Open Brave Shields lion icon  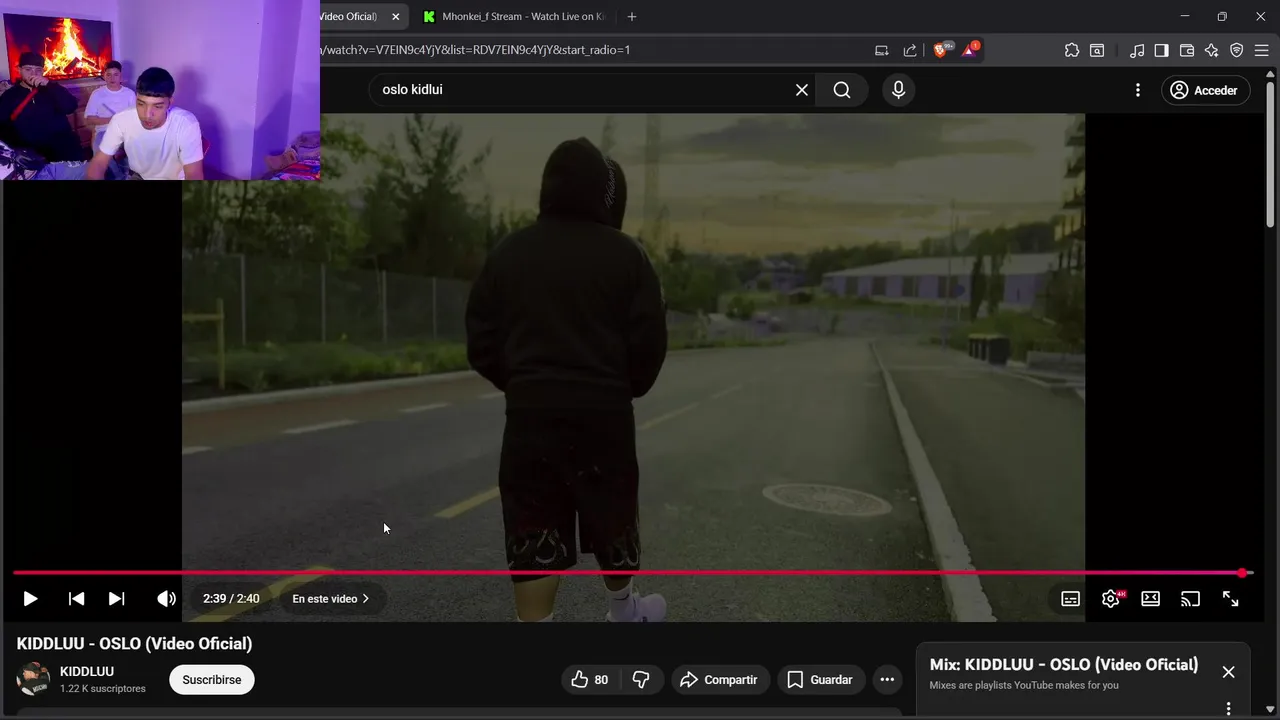coord(941,49)
